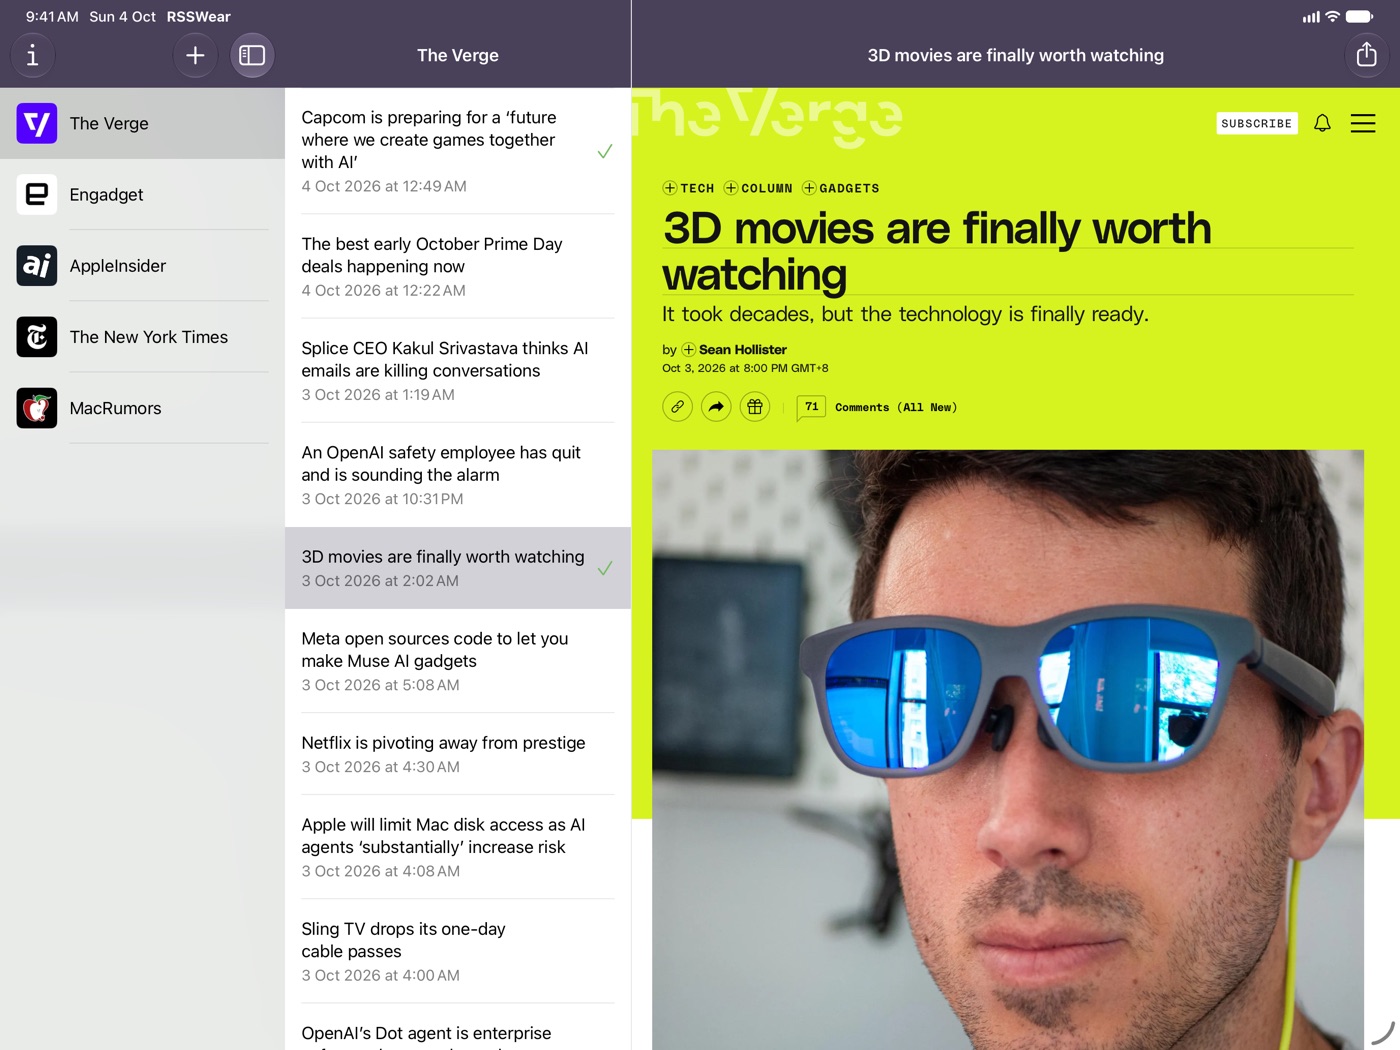Open the MacRumors feed
The width and height of the screenshot is (1400, 1050).
click(x=142, y=408)
